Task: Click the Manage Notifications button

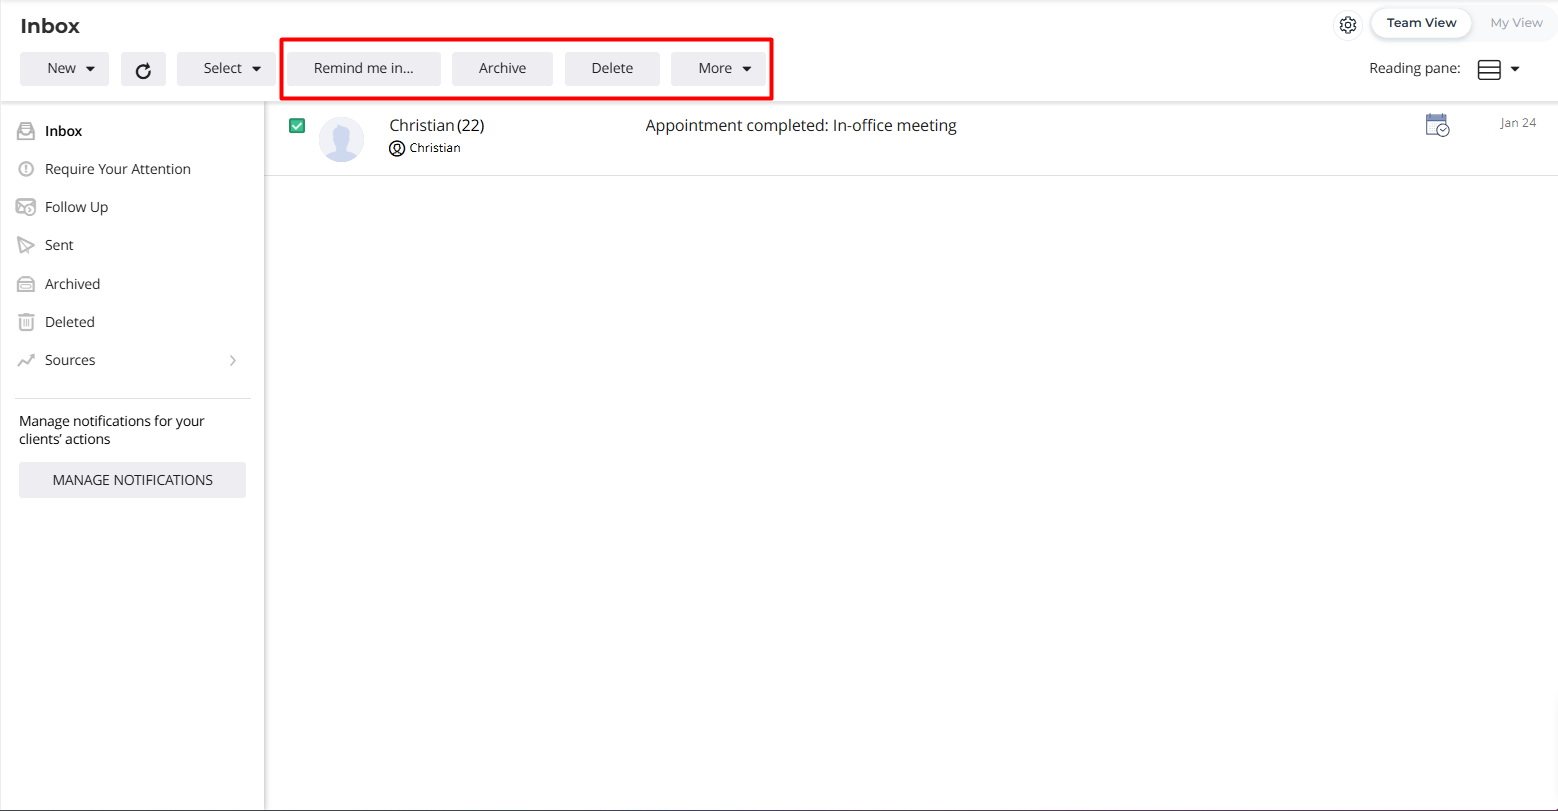Action: pyautogui.click(x=132, y=480)
